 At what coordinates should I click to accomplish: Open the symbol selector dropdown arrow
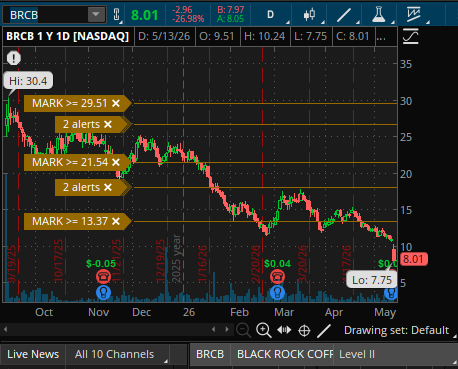coord(96,15)
